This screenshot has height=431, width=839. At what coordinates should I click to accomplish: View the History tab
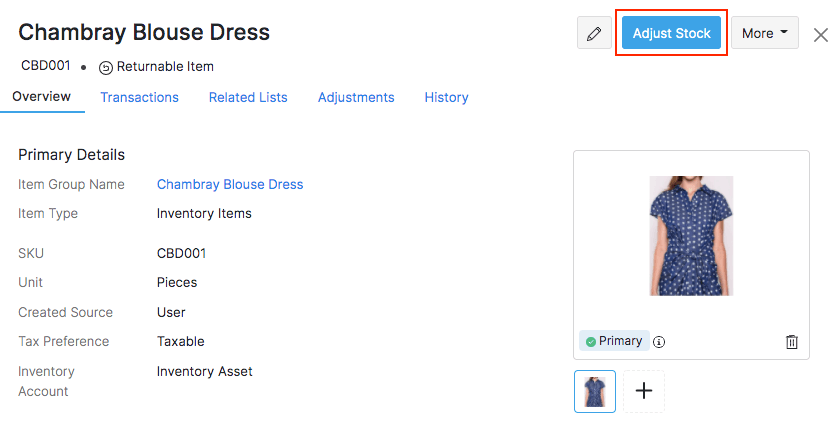[446, 97]
